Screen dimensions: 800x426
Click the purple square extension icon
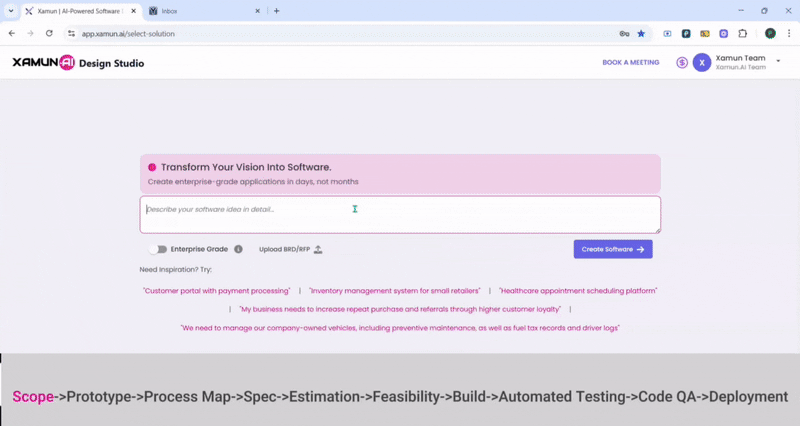coord(723,34)
